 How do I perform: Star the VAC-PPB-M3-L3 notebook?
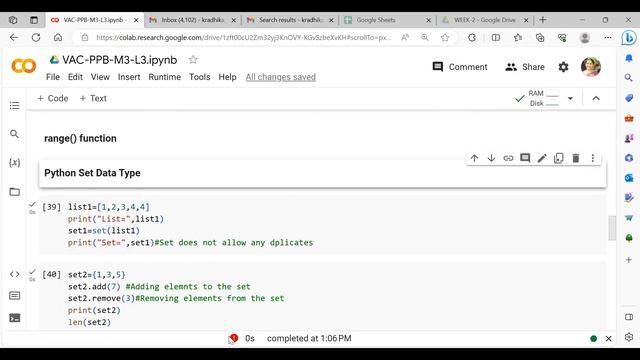193,60
